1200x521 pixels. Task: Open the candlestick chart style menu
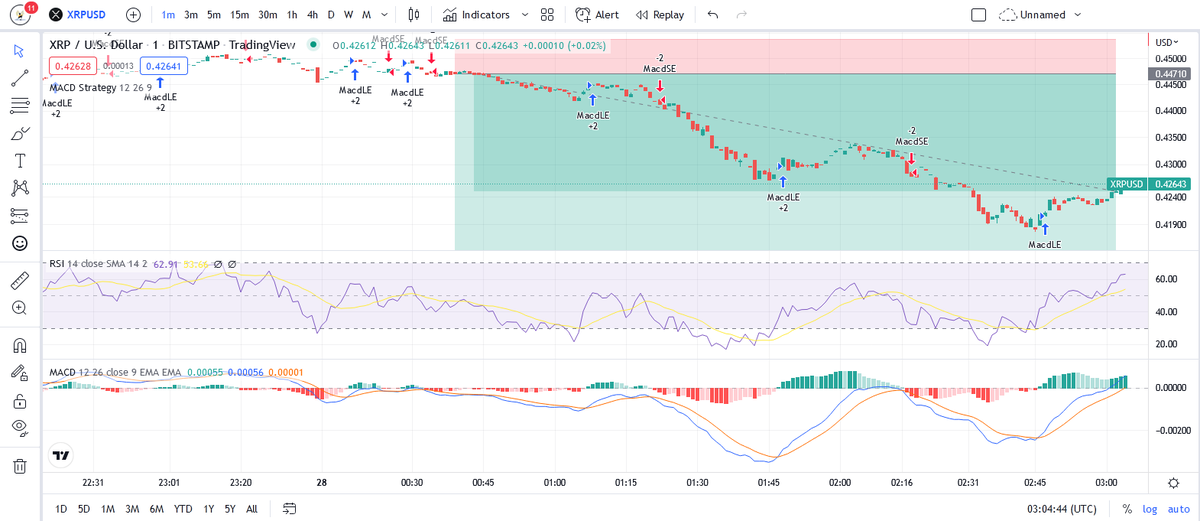[x=415, y=15]
